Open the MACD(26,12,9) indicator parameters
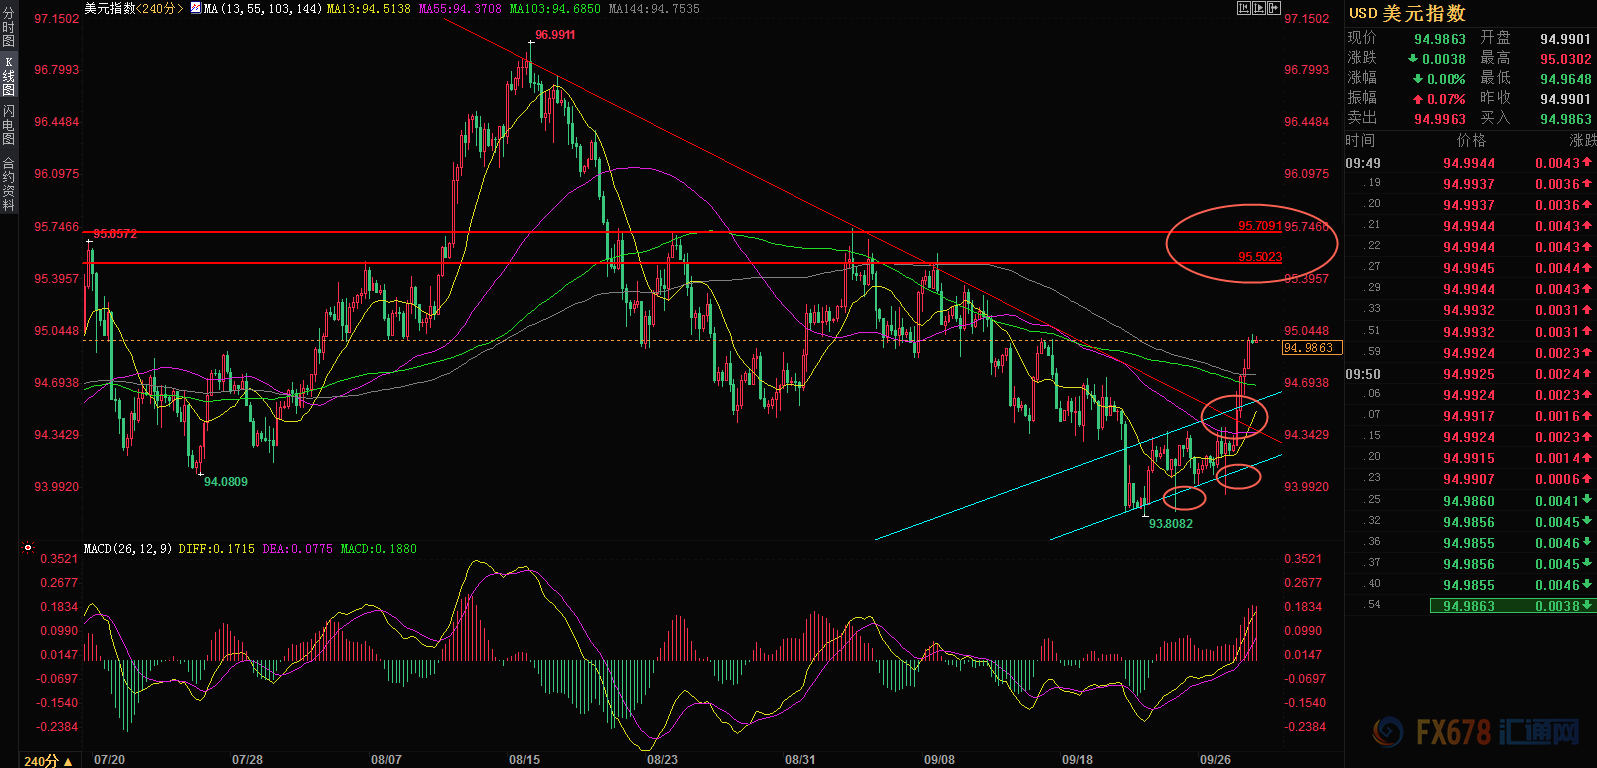1597x768 pixels. (127, 549)
